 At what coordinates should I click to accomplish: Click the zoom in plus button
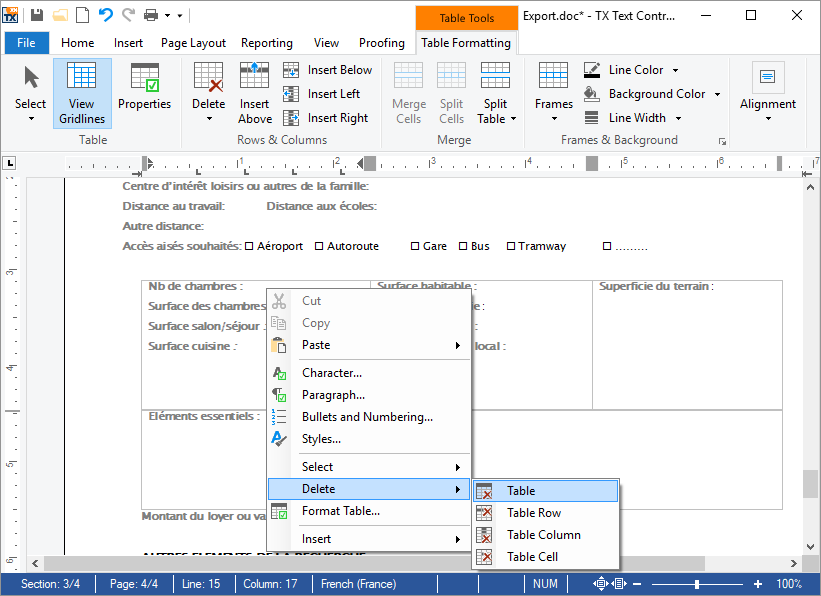pos(758,584)
